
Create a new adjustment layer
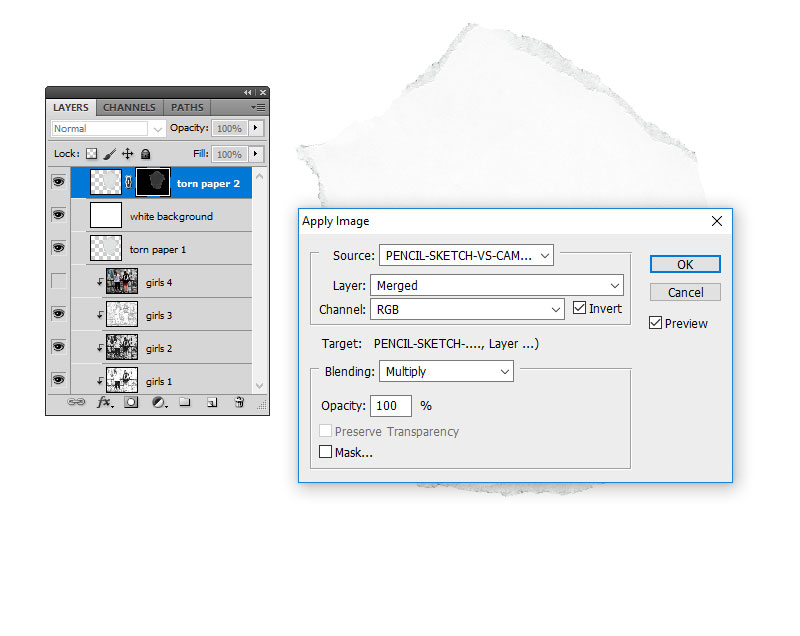pyautogui.click(x=158, y=403)
